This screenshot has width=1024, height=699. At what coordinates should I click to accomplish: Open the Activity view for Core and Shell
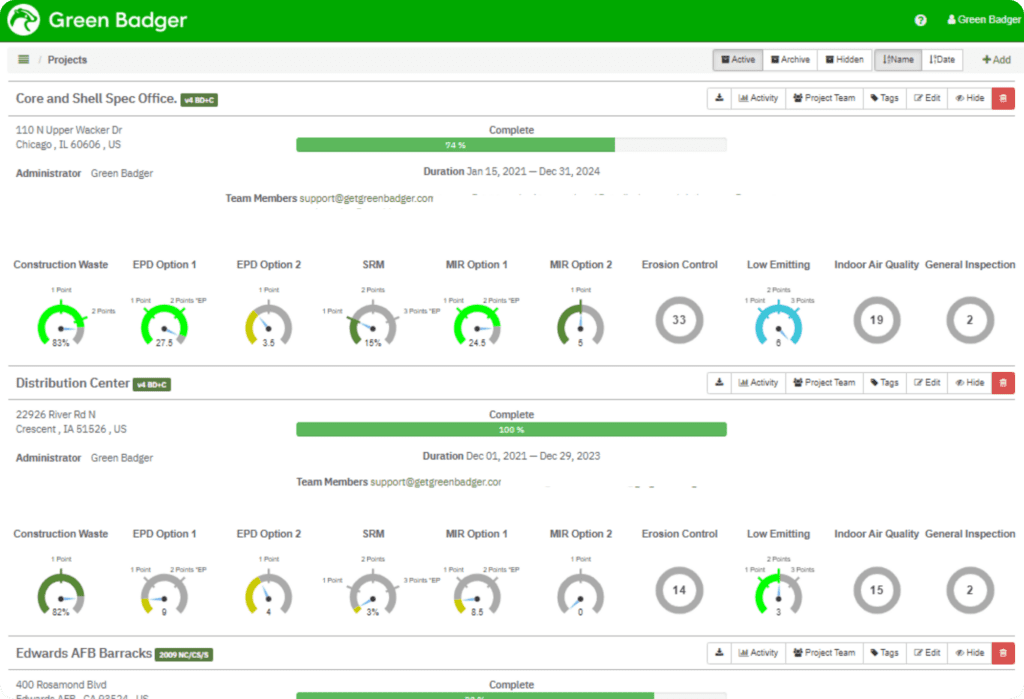(758, 97)
